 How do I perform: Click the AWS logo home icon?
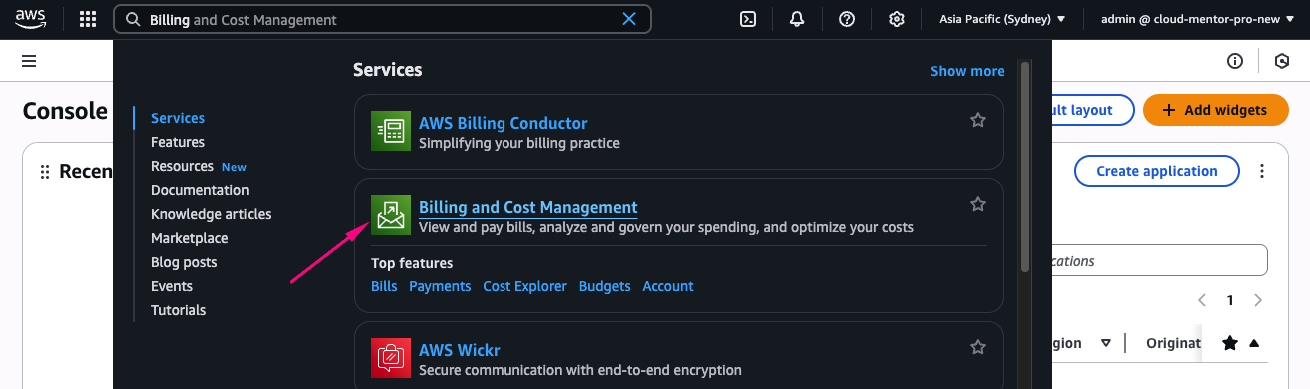point(31,19)
